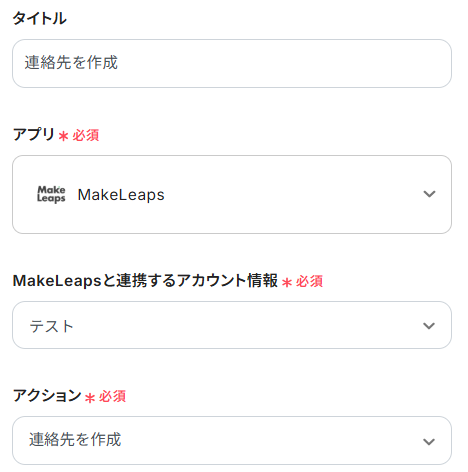Click the red asterisk next to アクション
This screenshot has height=472, width=468.
90,398
